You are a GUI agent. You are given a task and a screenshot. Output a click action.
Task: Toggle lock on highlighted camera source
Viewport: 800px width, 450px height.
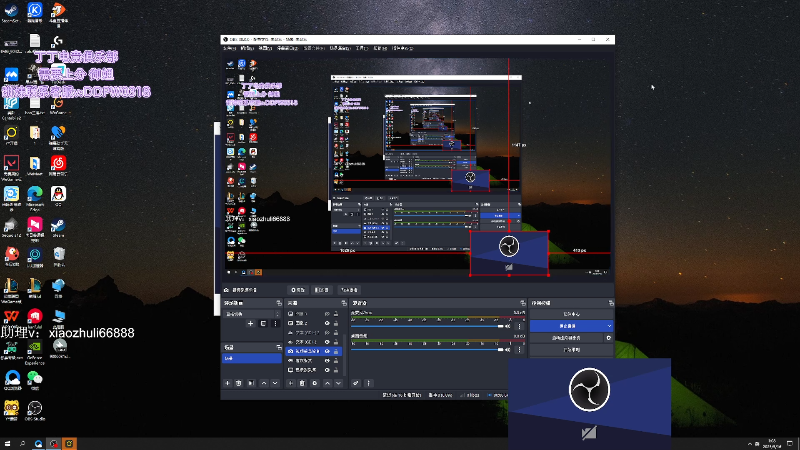(336, 351)
